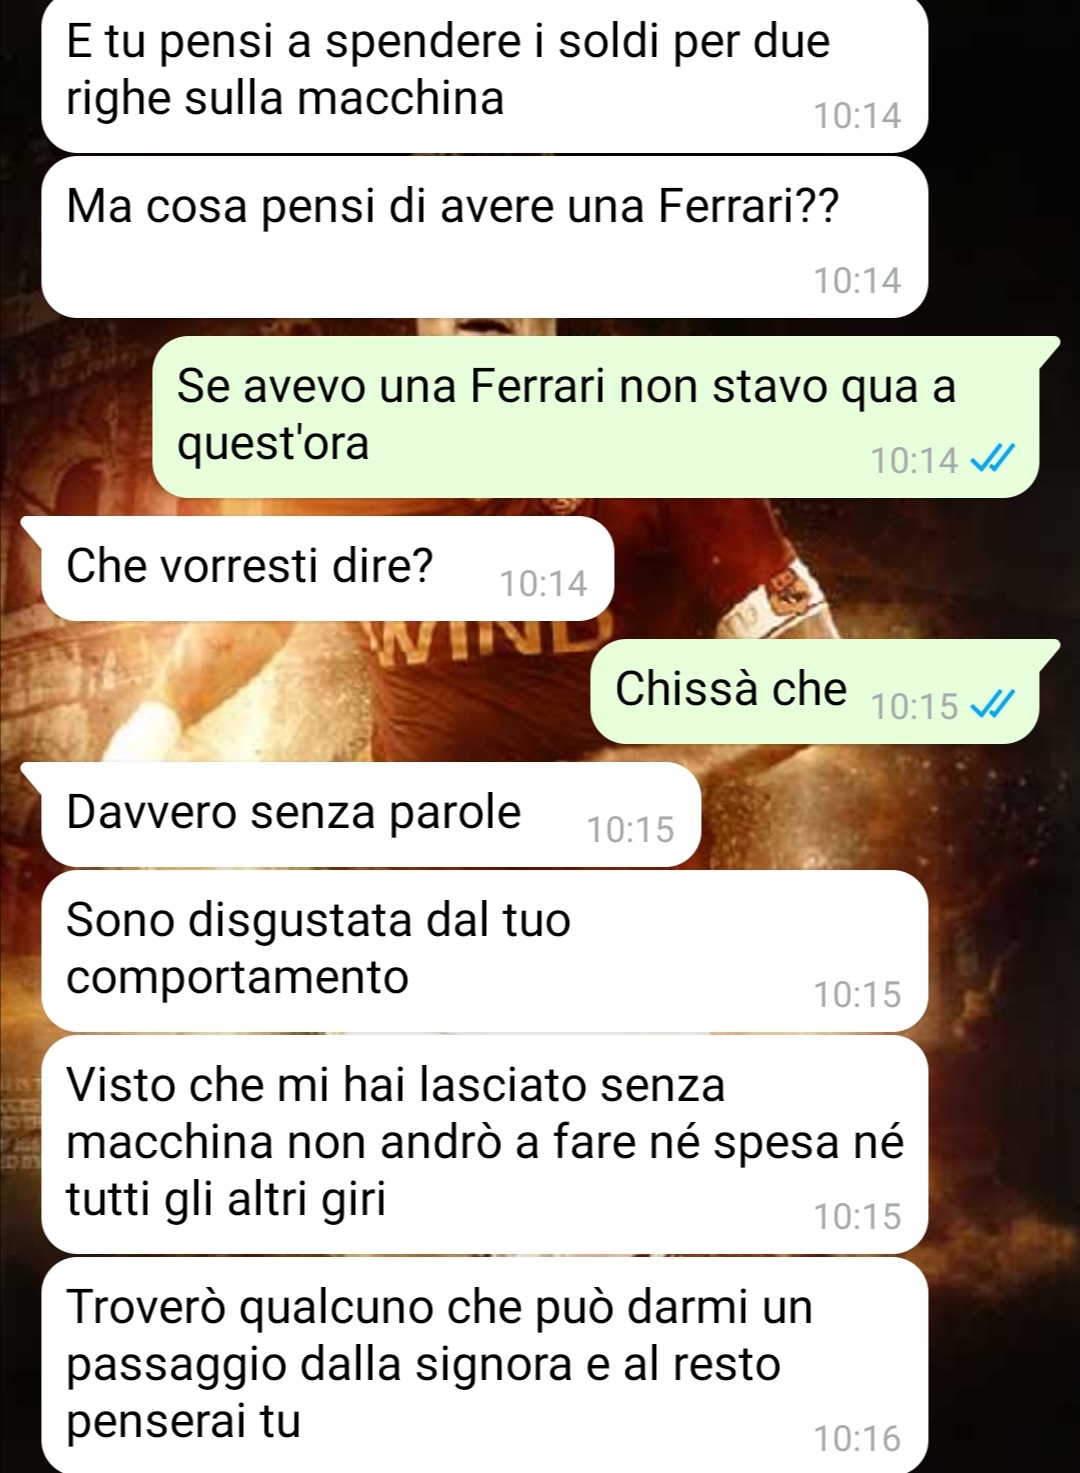
Task: Tap timestamp 10:15 next to 'Davvero senza parole'
Action: pos(631,830)
